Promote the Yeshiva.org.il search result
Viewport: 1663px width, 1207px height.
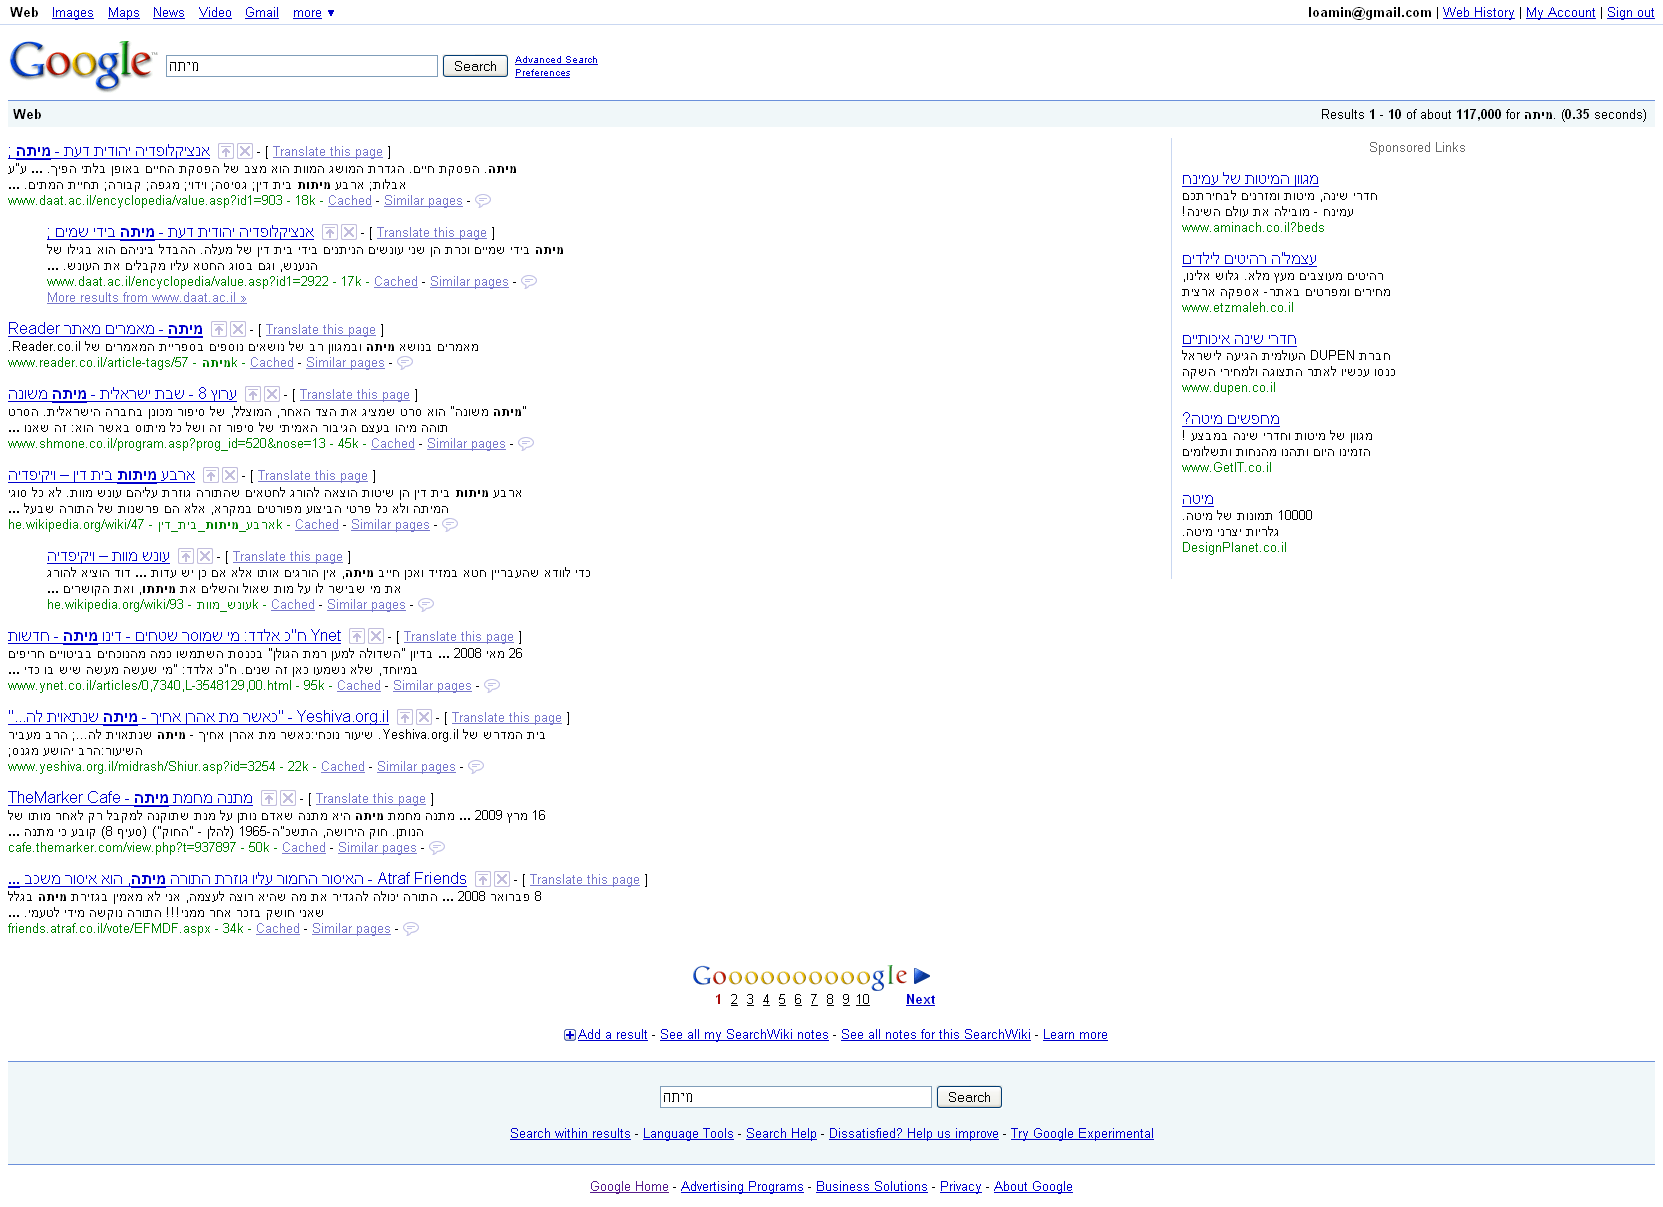[405, 717]
